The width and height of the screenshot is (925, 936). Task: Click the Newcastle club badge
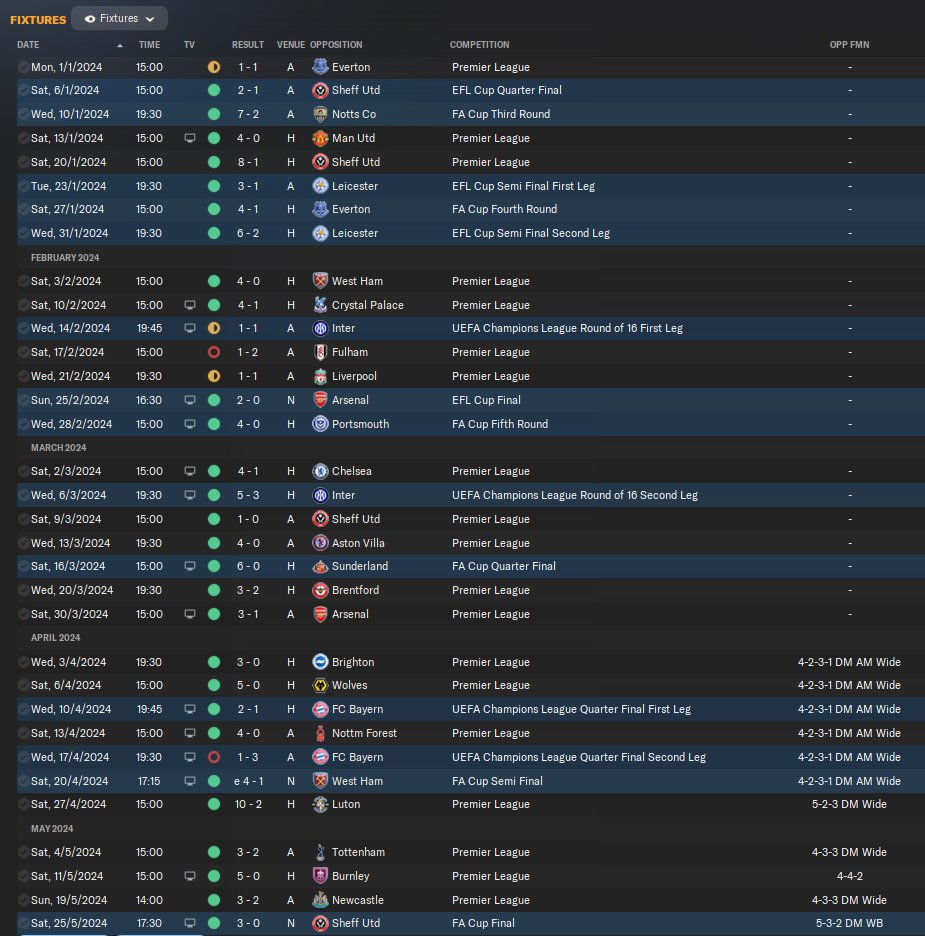pos(320,900)
